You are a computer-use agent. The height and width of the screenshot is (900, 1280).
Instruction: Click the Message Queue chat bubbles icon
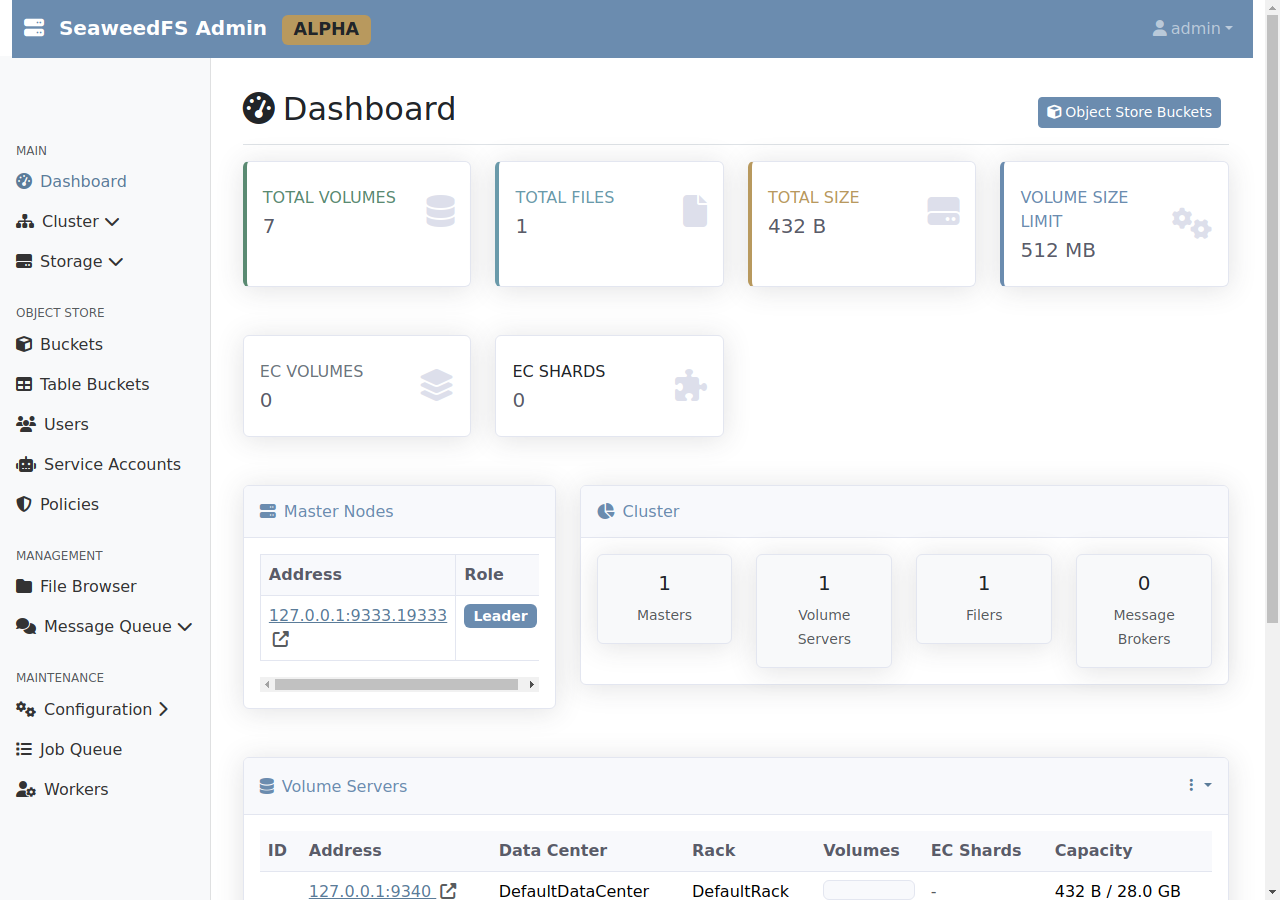point(26,626)
